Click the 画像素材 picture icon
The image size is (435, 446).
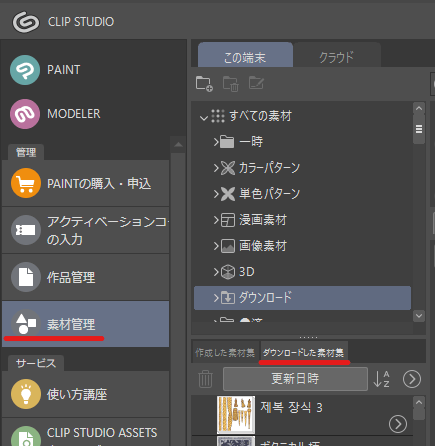click(x=228, y=246)
